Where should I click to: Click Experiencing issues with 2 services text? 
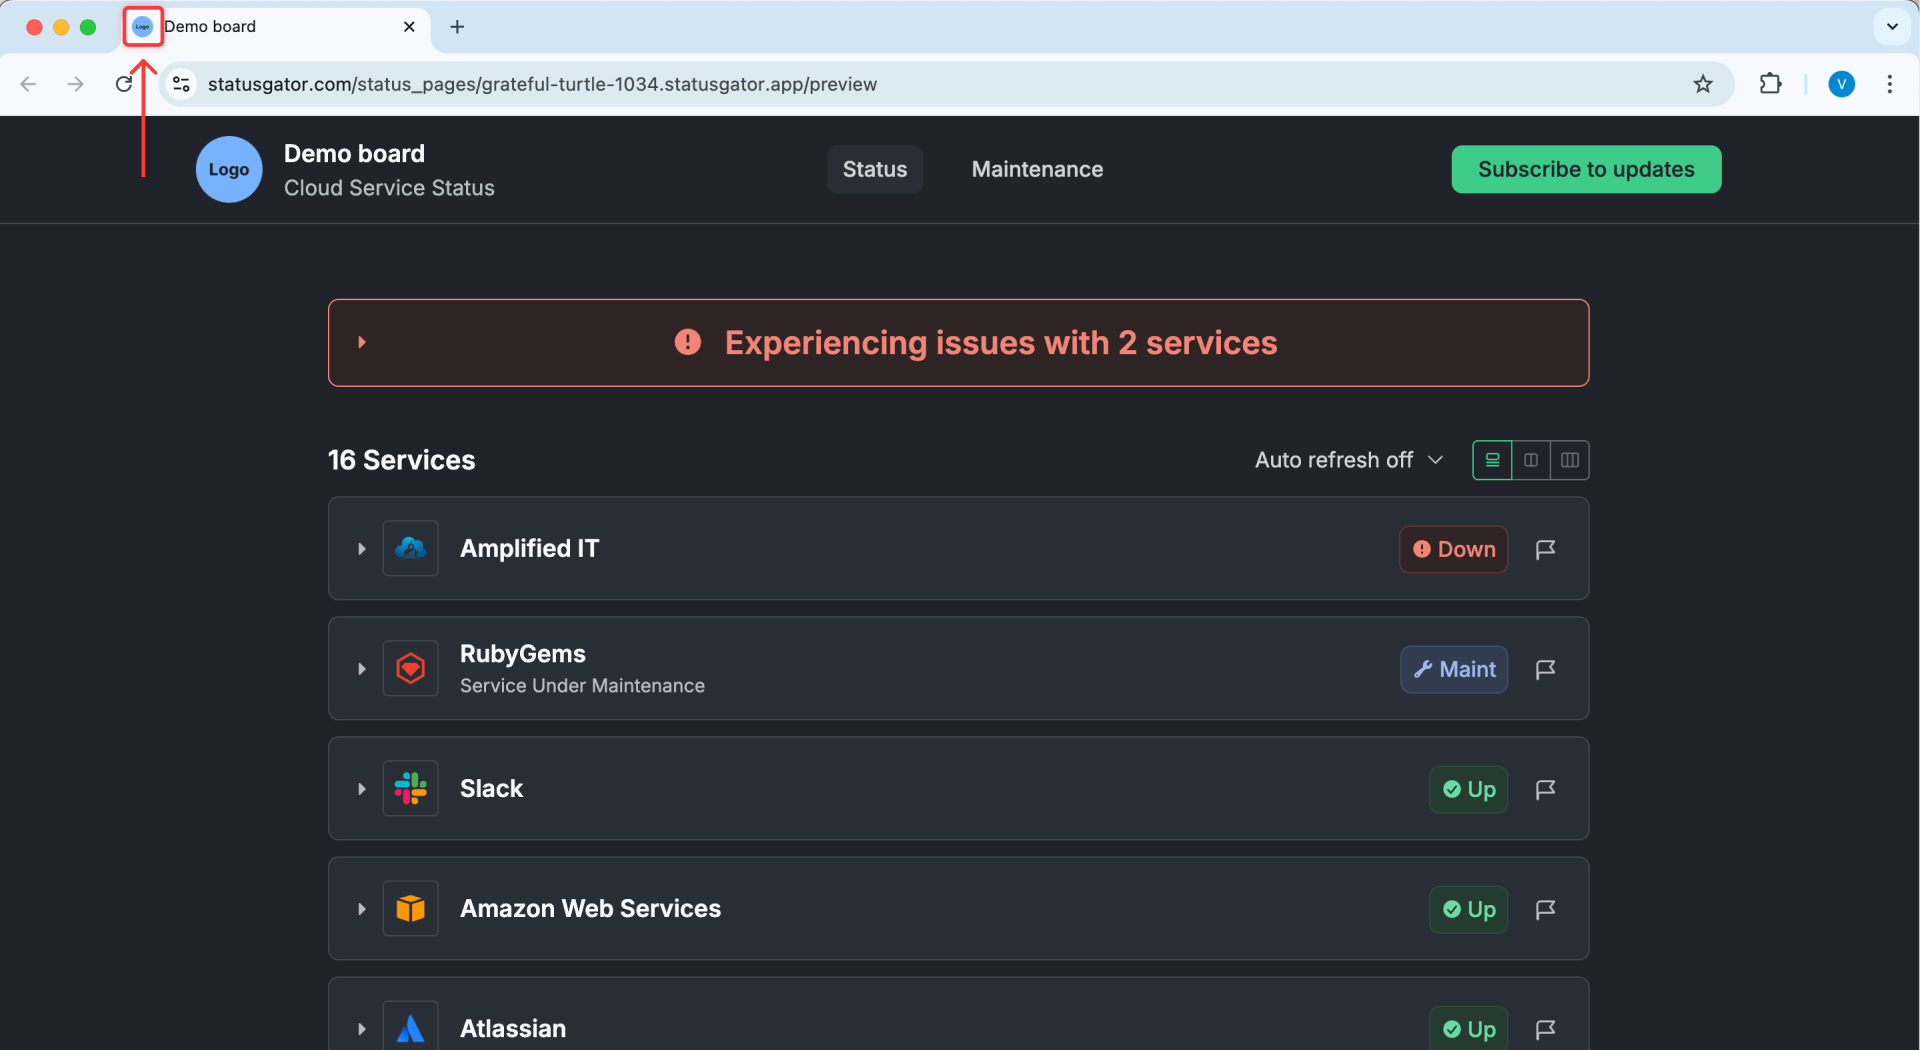(1001, 343)
